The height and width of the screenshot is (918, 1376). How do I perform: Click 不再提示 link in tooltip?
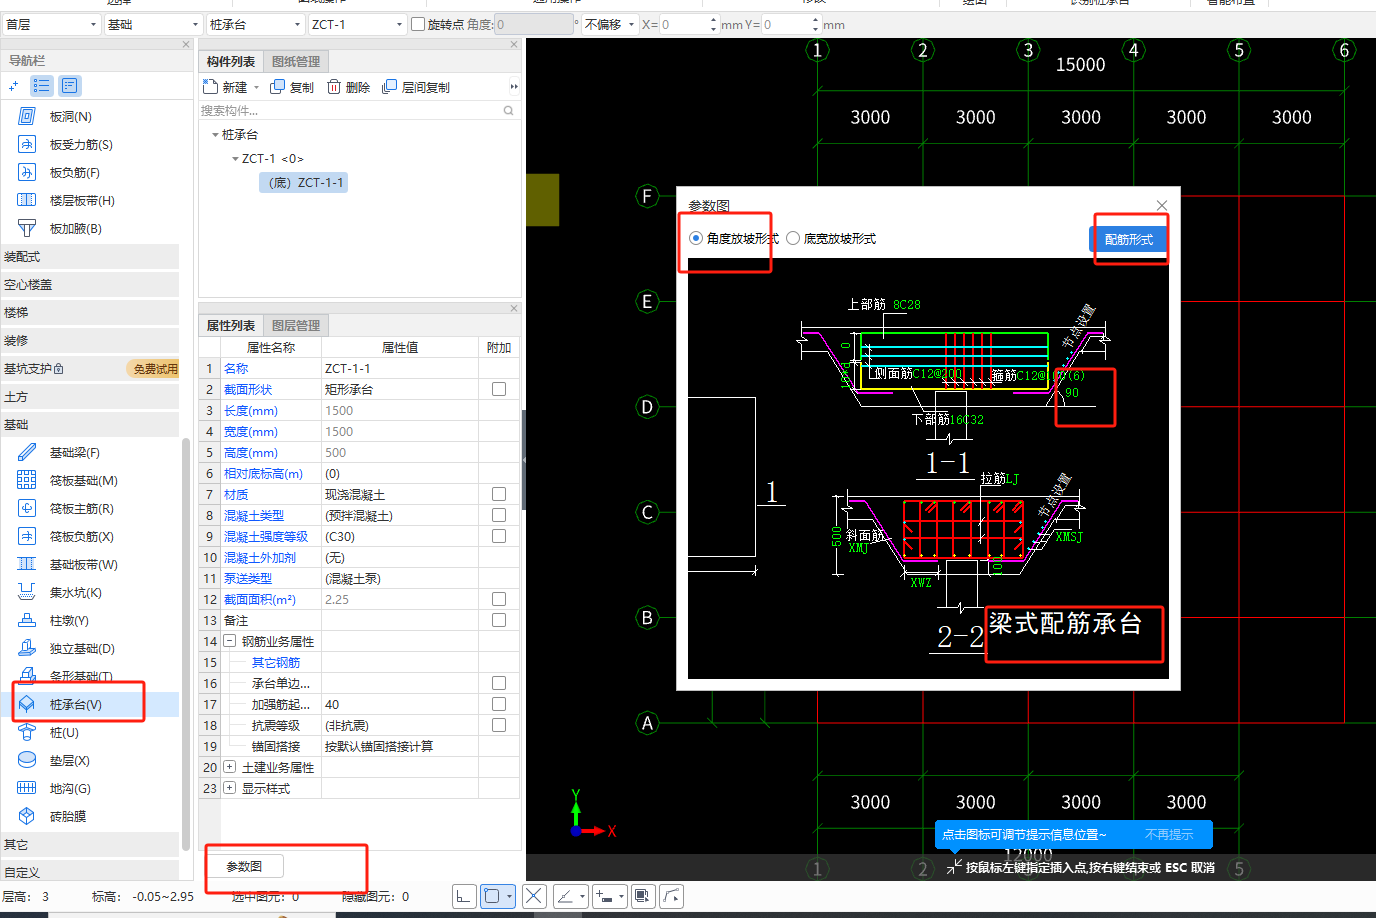click(1169, 834)
